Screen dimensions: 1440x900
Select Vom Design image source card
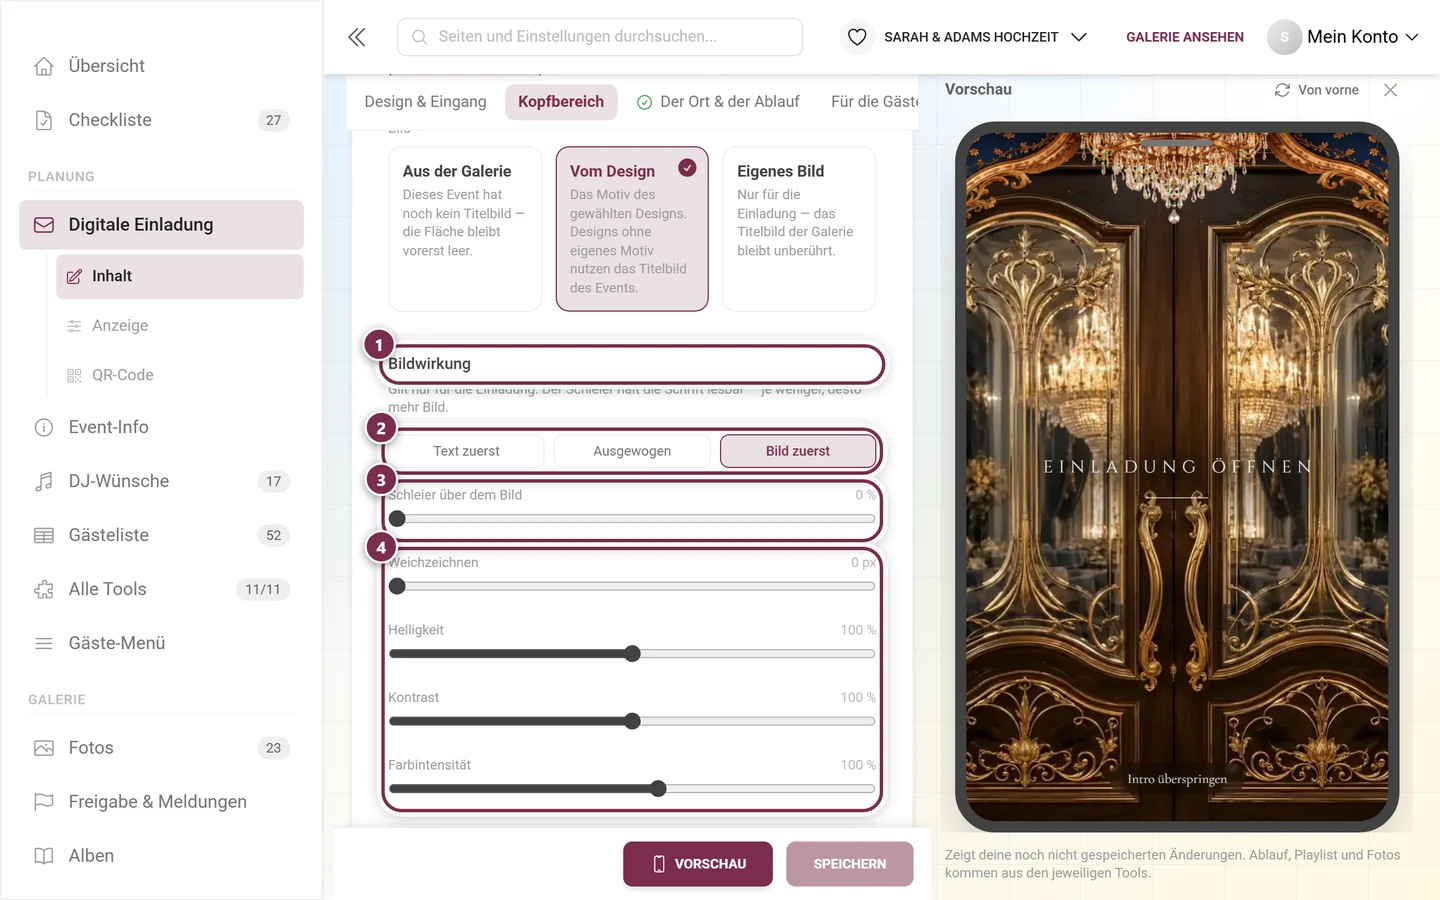(632, 229)
